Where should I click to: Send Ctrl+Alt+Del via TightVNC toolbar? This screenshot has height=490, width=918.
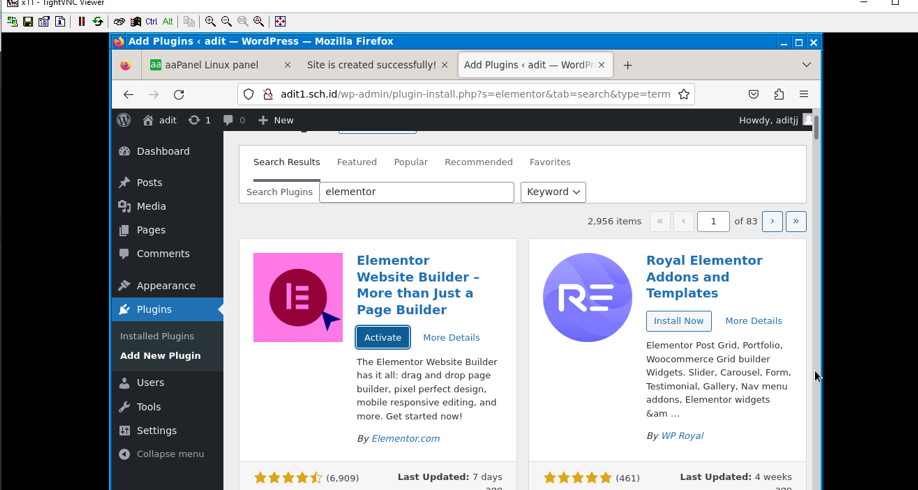119,22
